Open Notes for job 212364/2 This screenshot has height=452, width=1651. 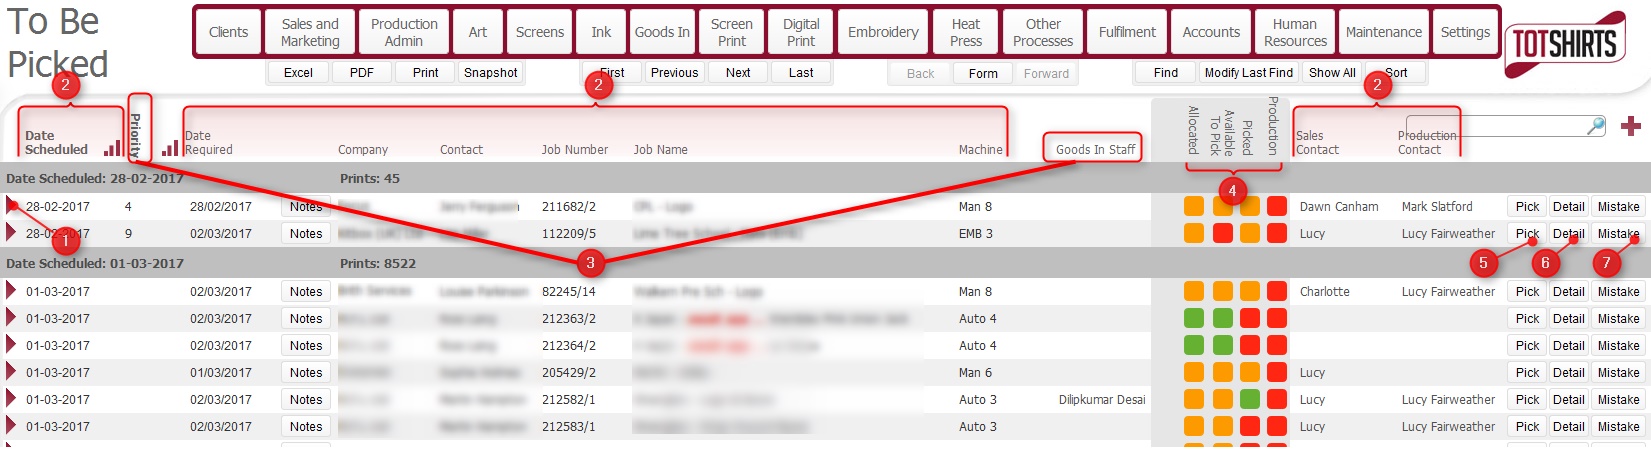(306, 345)
